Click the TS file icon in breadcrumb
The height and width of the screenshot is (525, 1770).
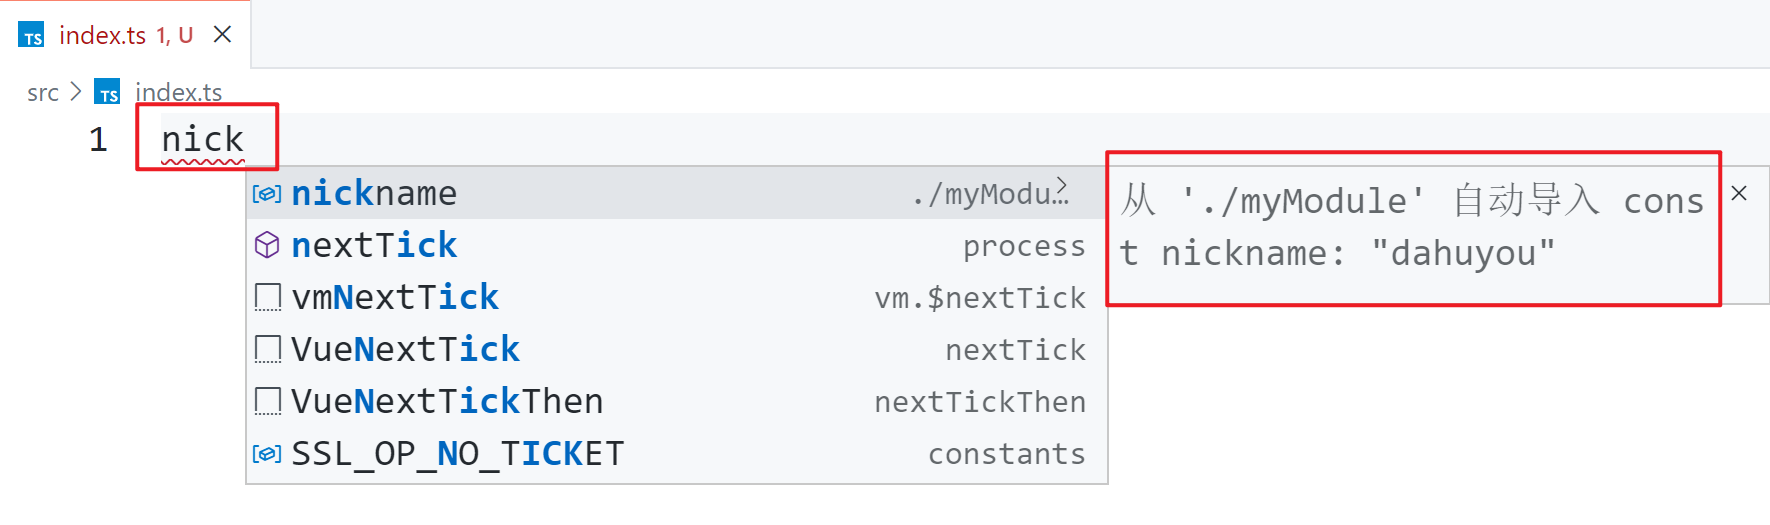(108, 92)
